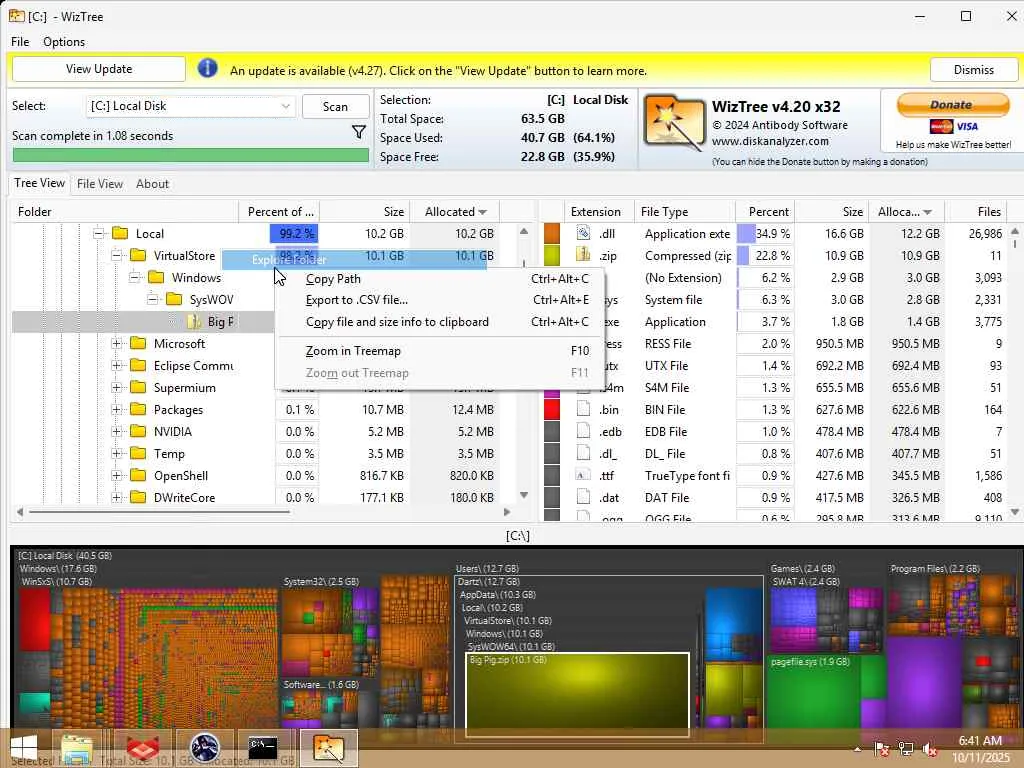Image resolution: width=1024 pixels, height=768 pixels.
Task: Click the green scan progress bar
Action: pos(190,155)
